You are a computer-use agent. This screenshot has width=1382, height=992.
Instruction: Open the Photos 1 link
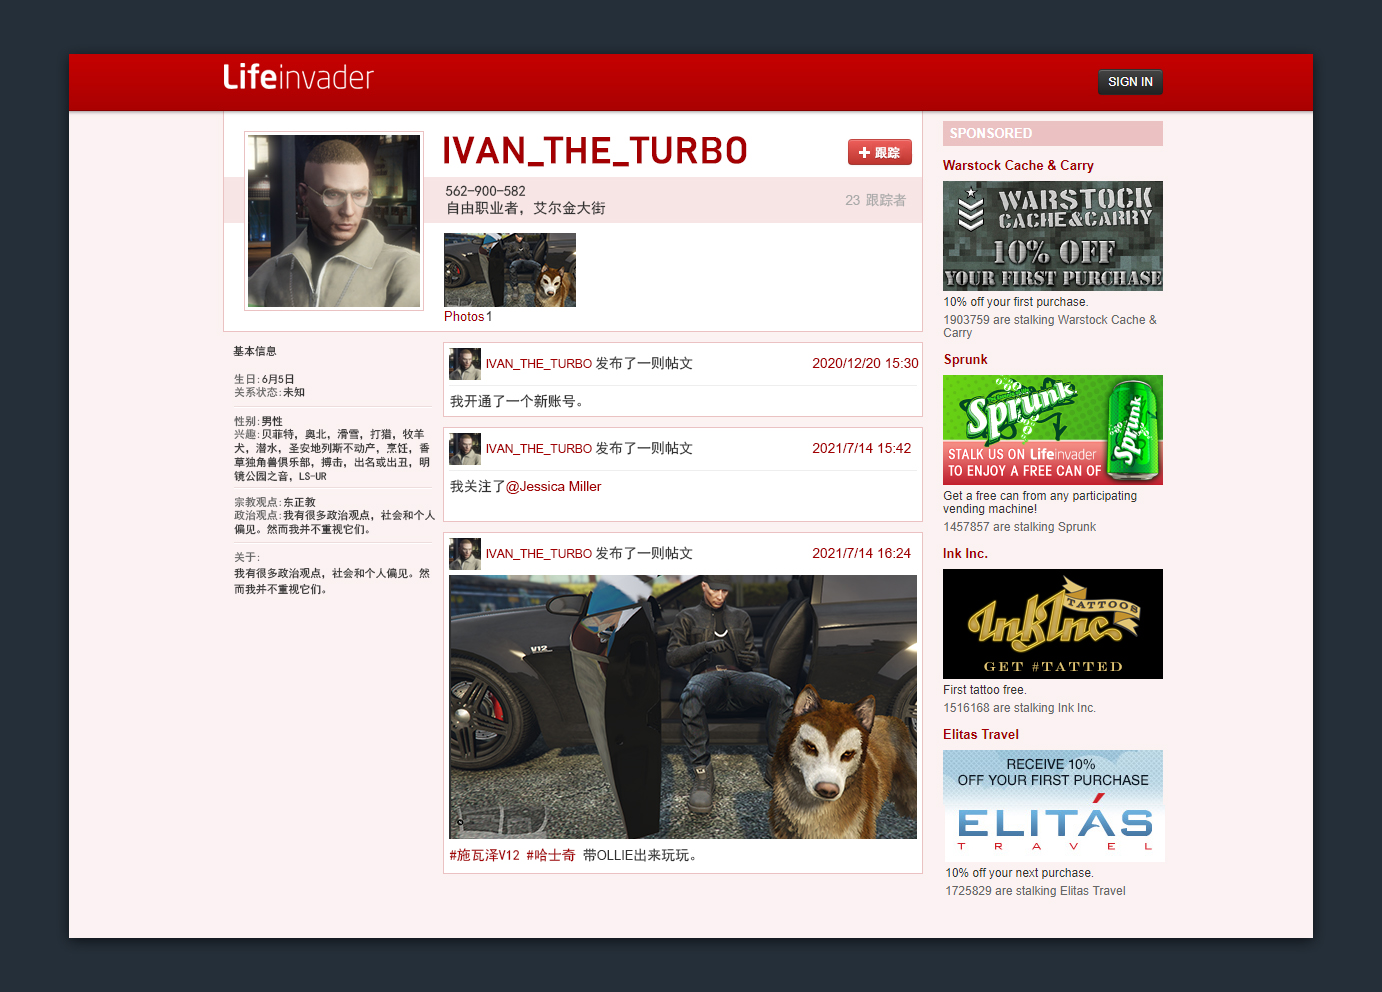coord(468,316)
